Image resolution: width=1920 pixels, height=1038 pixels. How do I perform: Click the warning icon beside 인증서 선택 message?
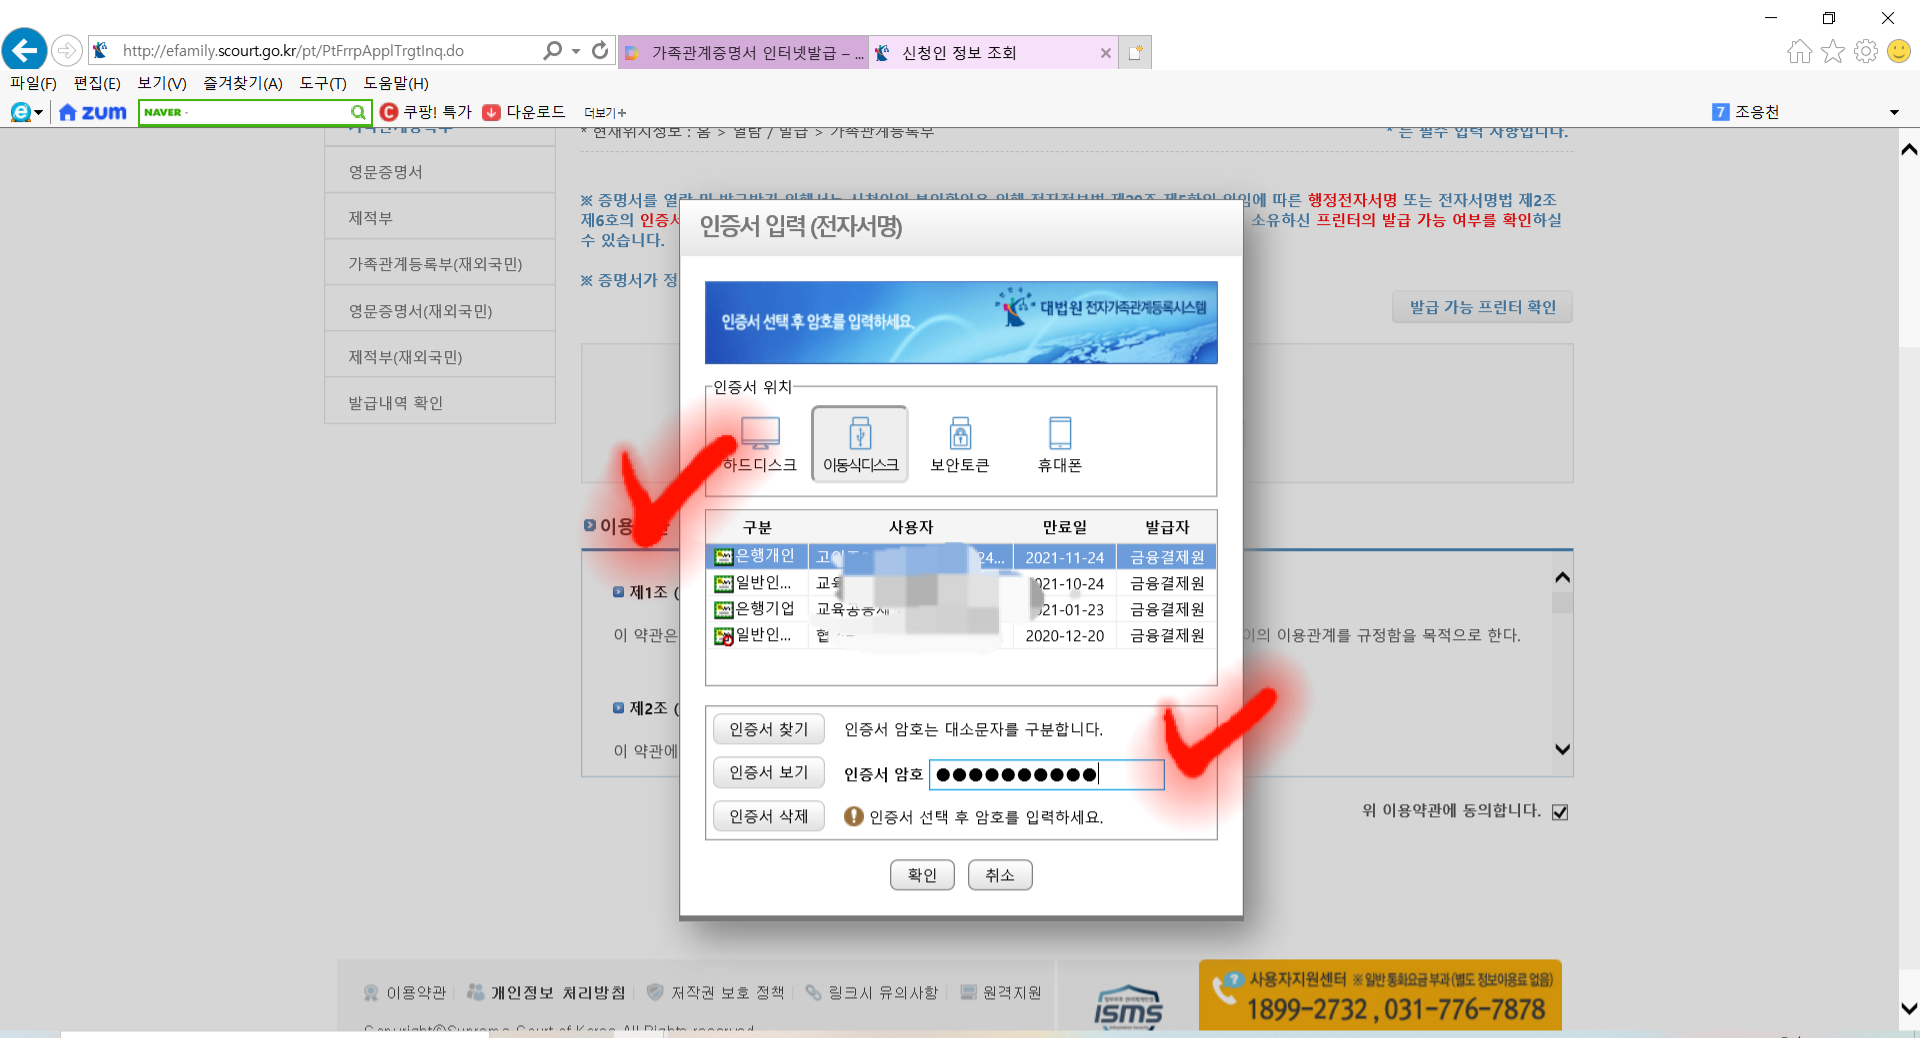tap(853, 816)
